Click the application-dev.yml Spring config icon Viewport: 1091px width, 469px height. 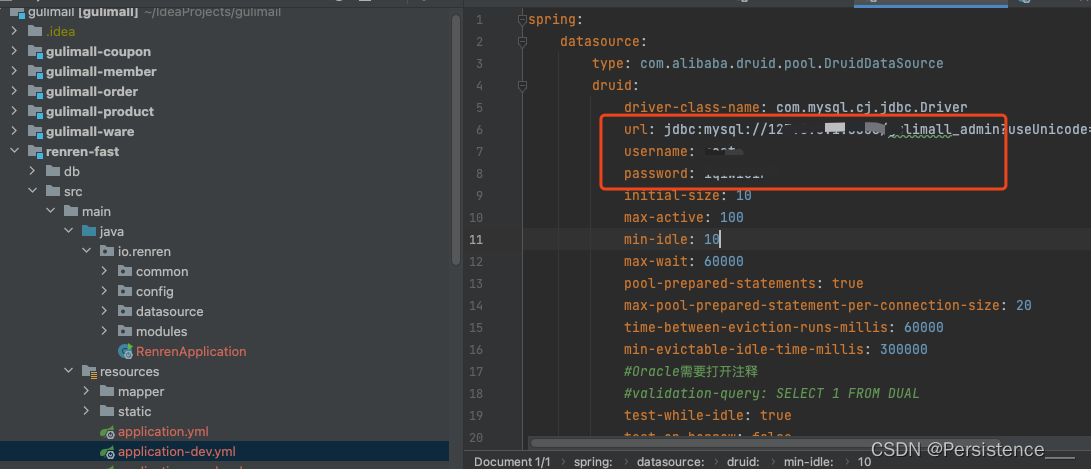click(x=107, y=452)
